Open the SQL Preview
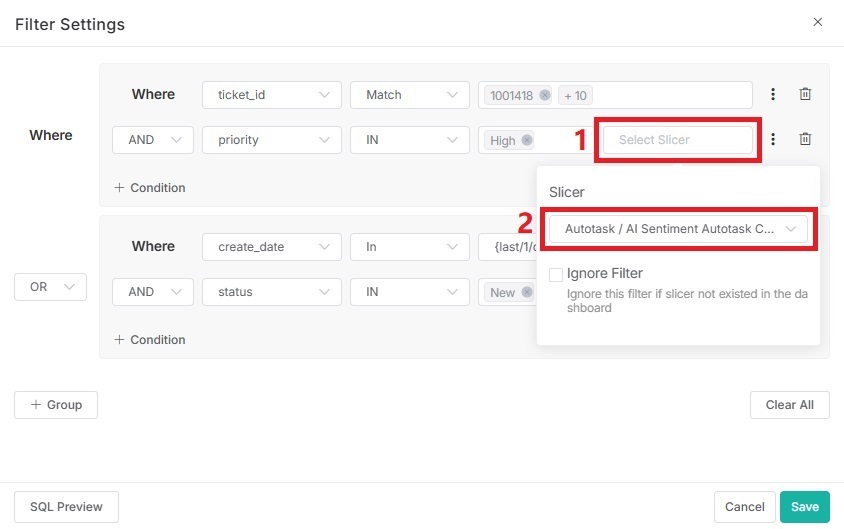 pyautogui.click(x=66, y=507)
